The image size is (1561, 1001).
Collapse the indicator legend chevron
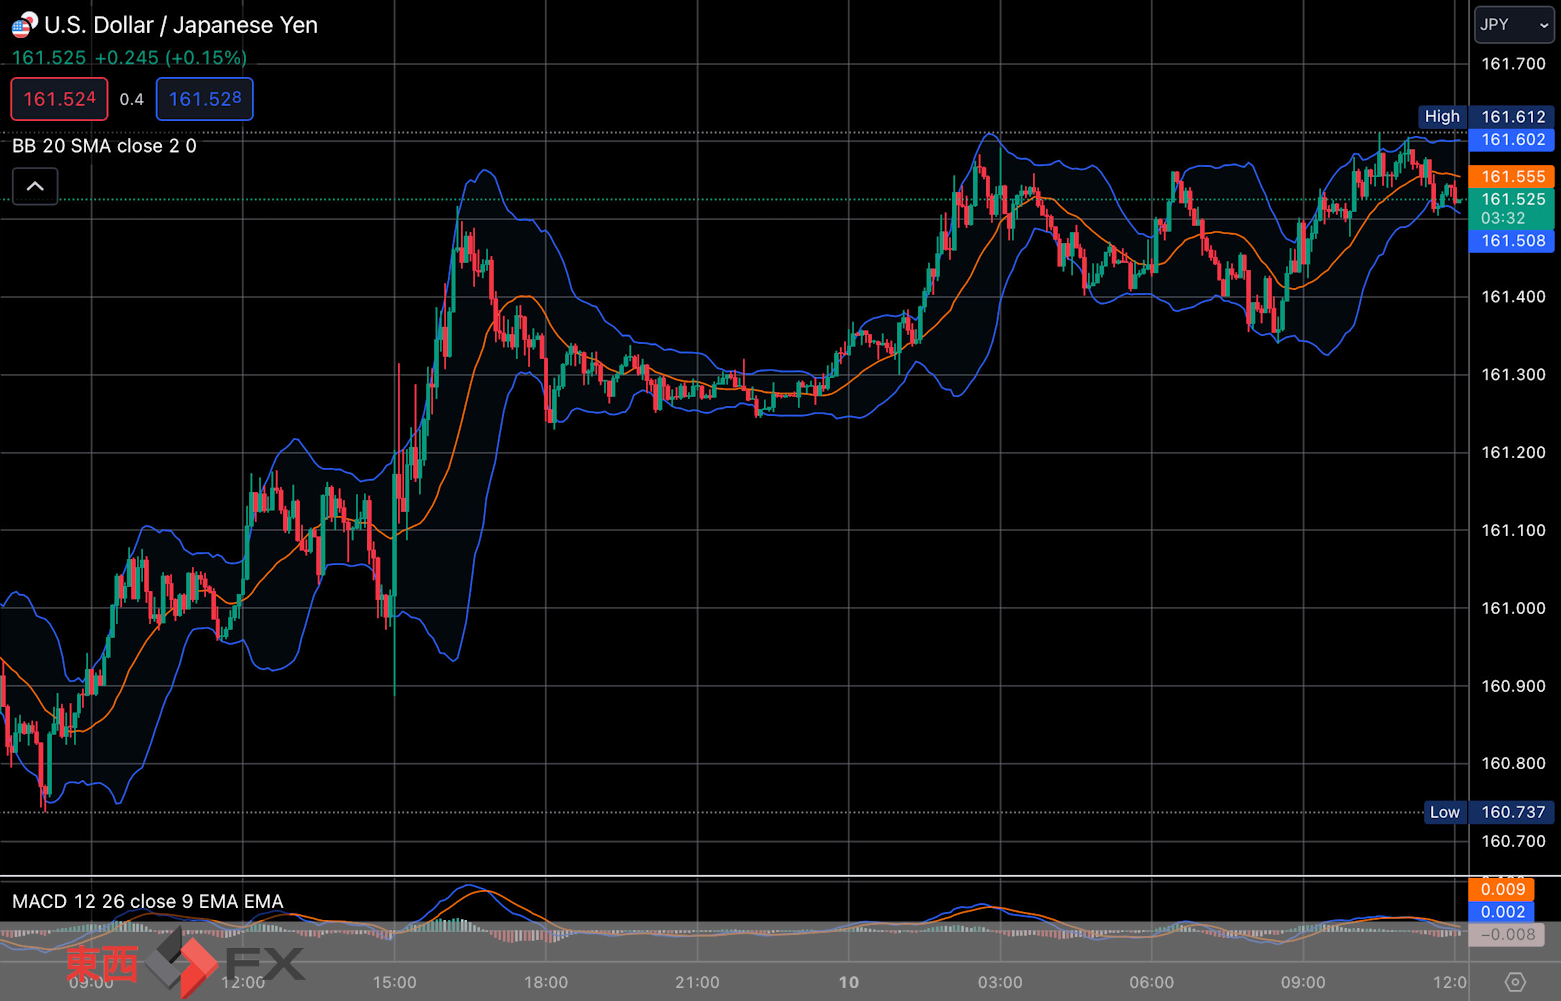(35, 186)
